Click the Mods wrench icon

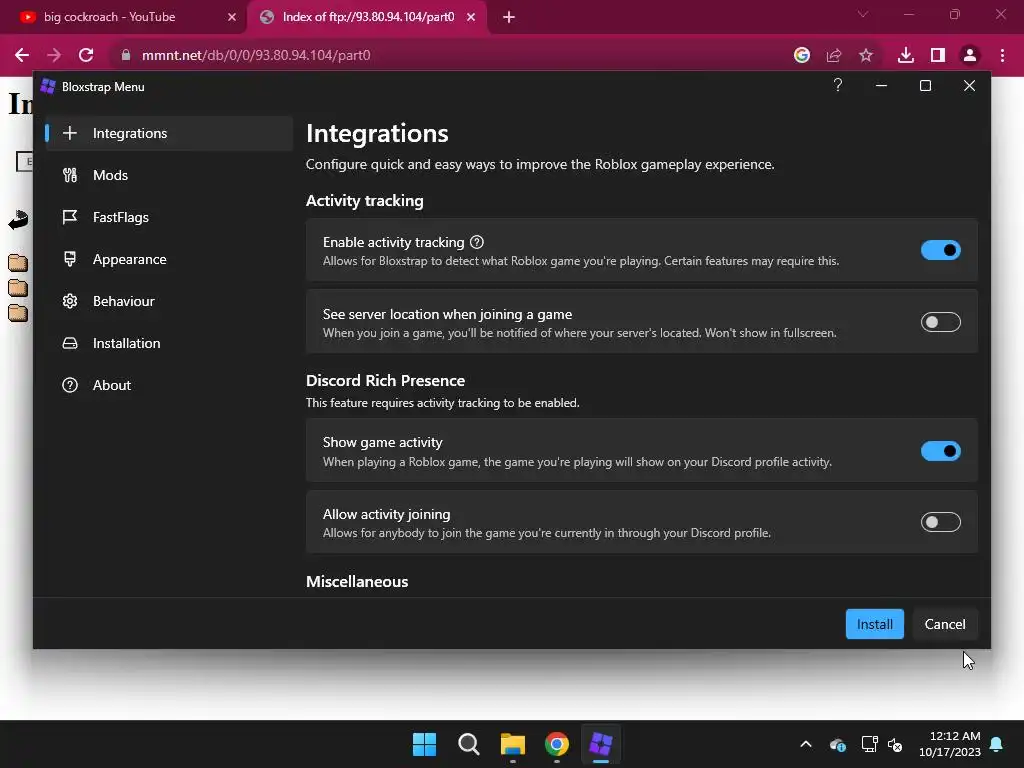tap(70, 175)
